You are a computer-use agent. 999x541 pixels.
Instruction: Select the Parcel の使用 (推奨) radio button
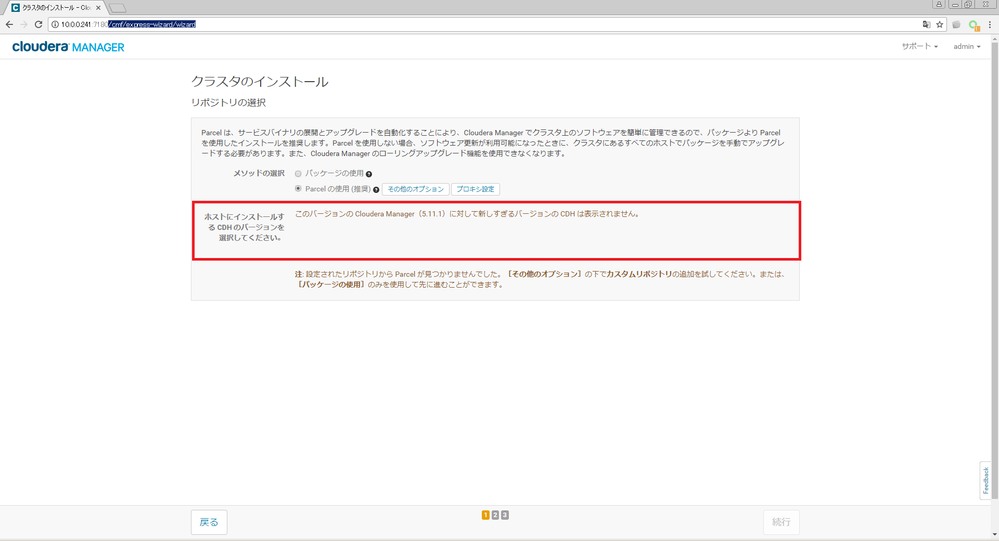pos(298,189)
